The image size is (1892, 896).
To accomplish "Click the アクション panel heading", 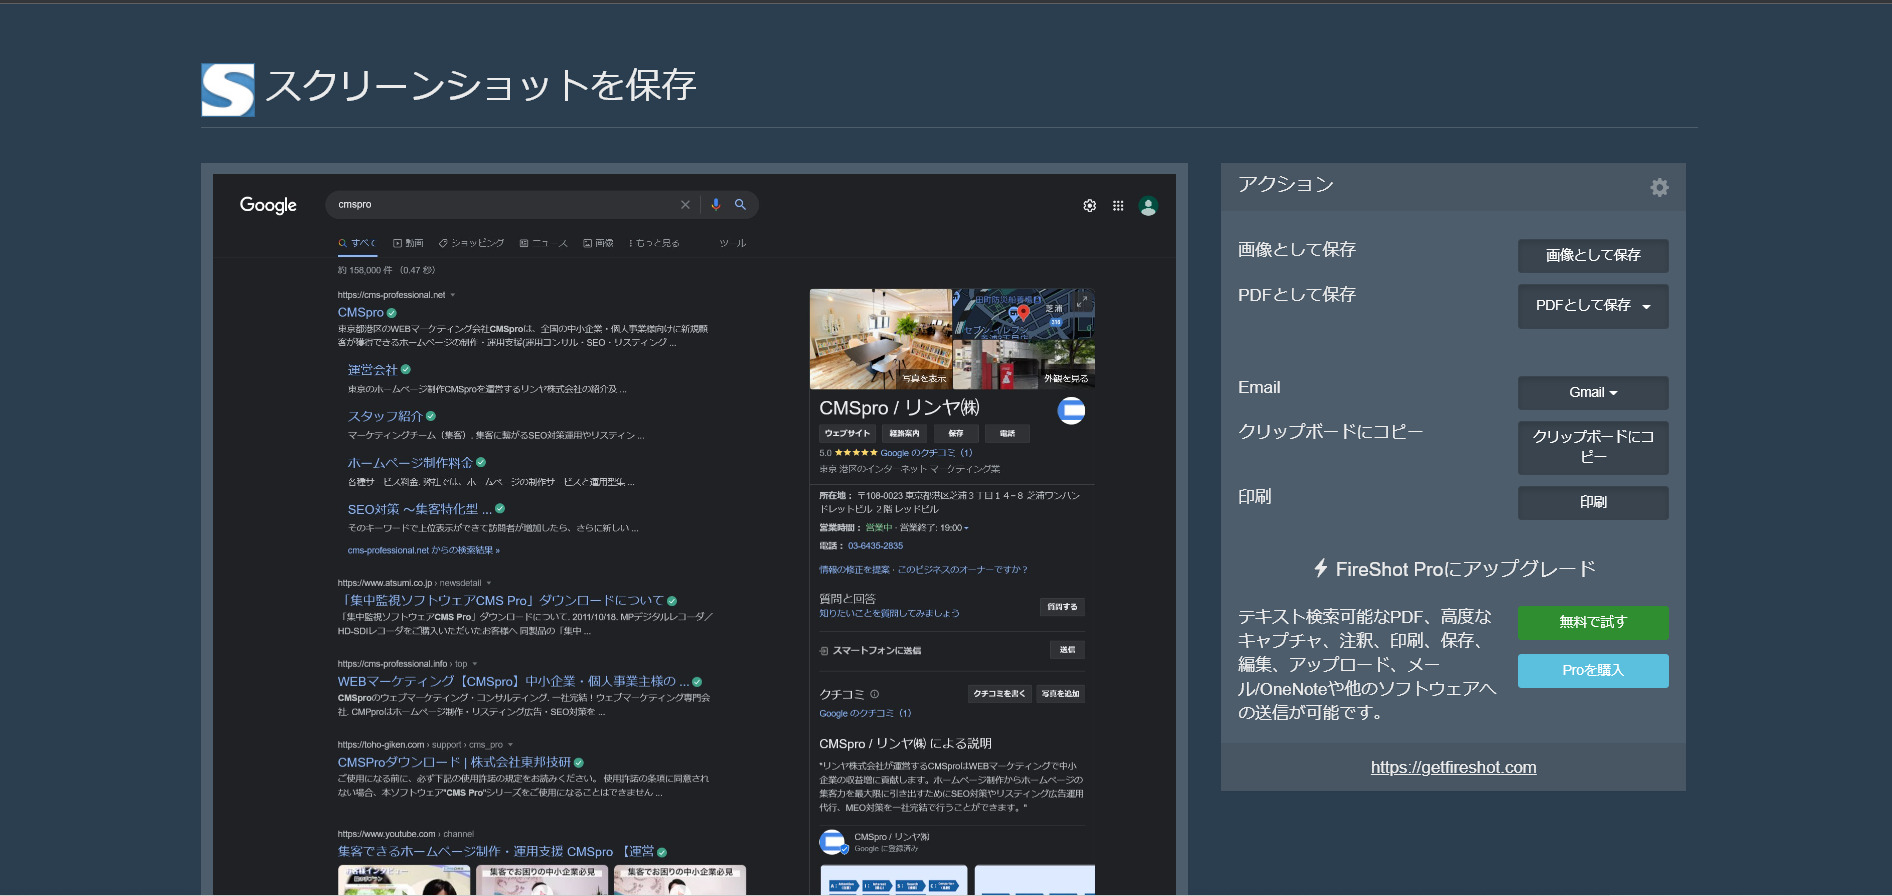I will tap(1286, 184).
